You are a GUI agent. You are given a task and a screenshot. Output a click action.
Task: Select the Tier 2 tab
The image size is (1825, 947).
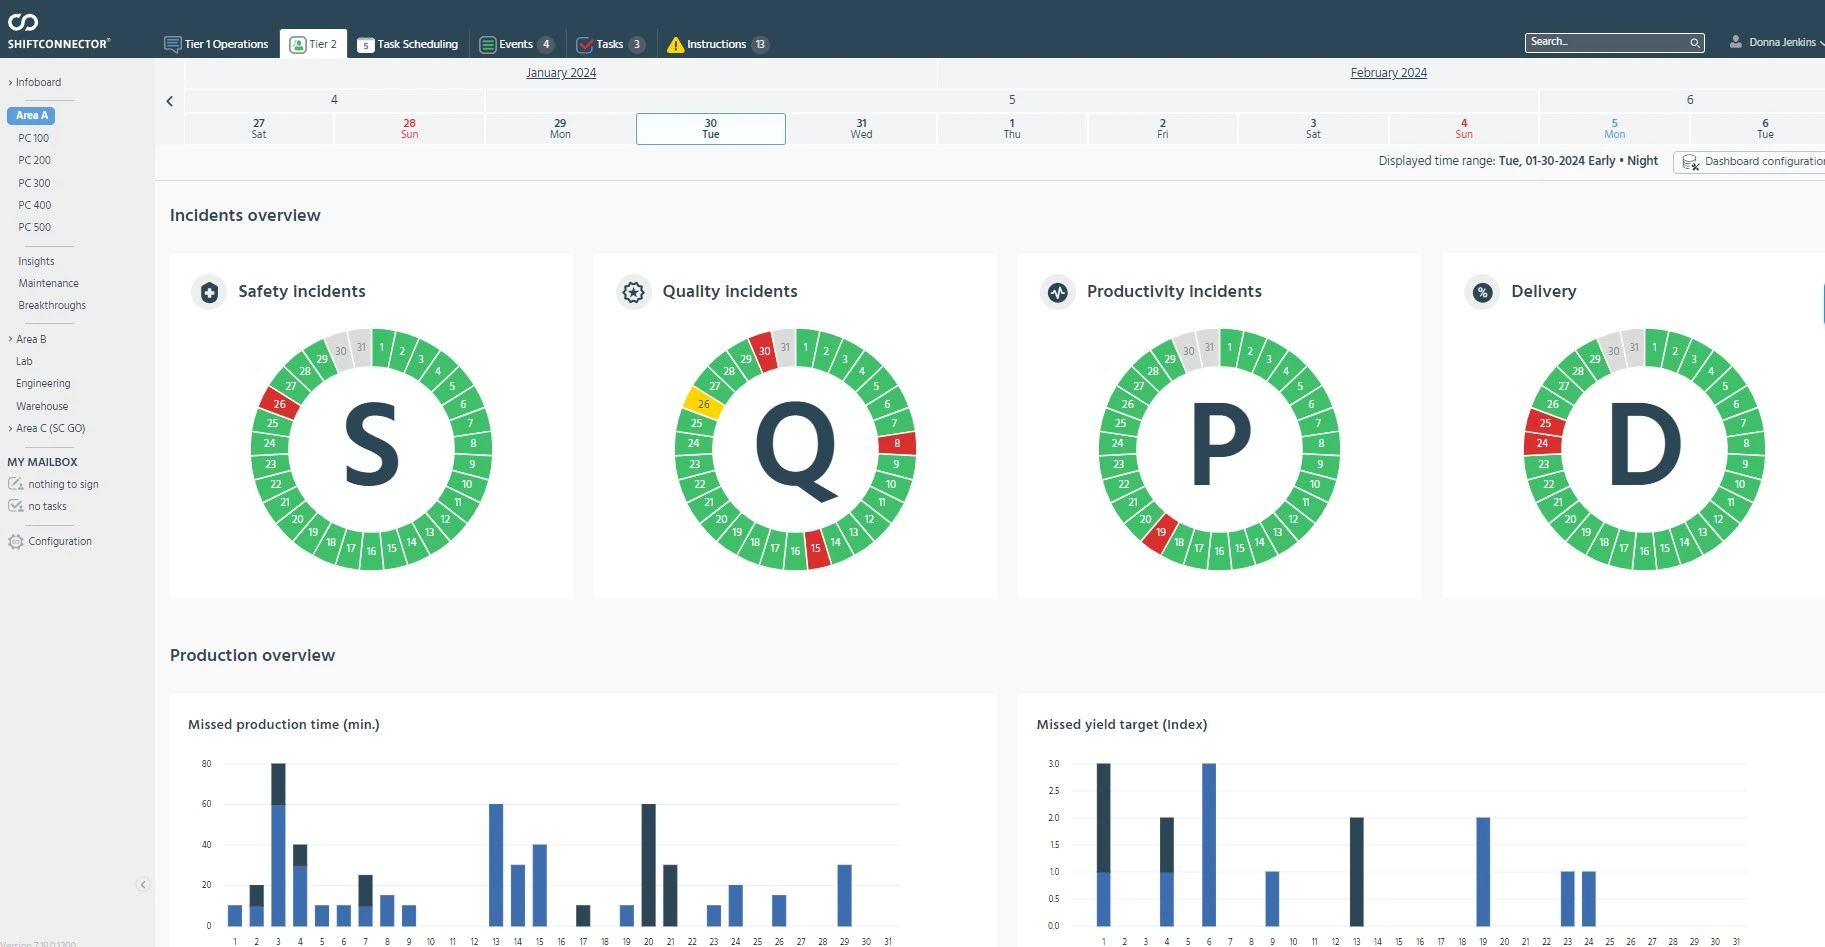click(x=313, y=44)
